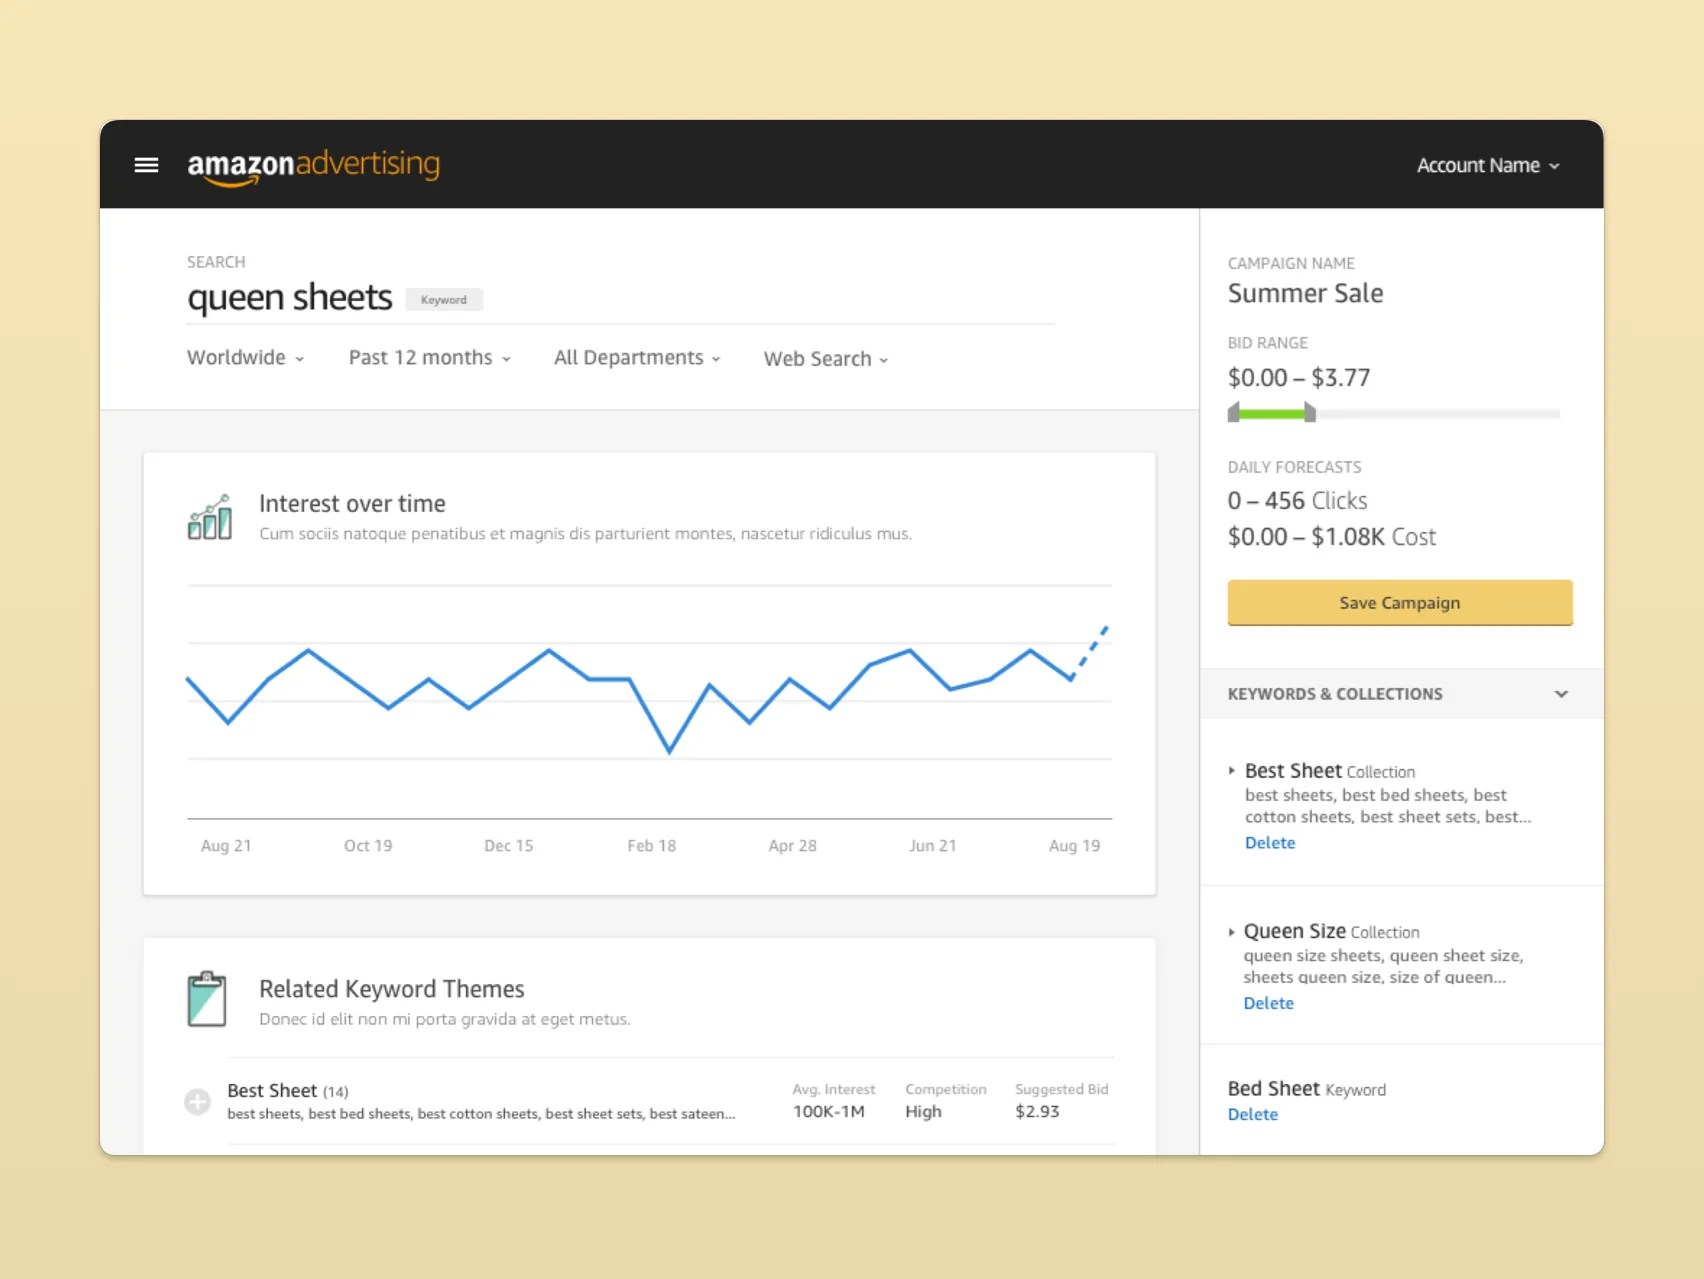Click the Apr 28 axis label
Screen dimensions: 1704x1279
click(x=793, y=846)
